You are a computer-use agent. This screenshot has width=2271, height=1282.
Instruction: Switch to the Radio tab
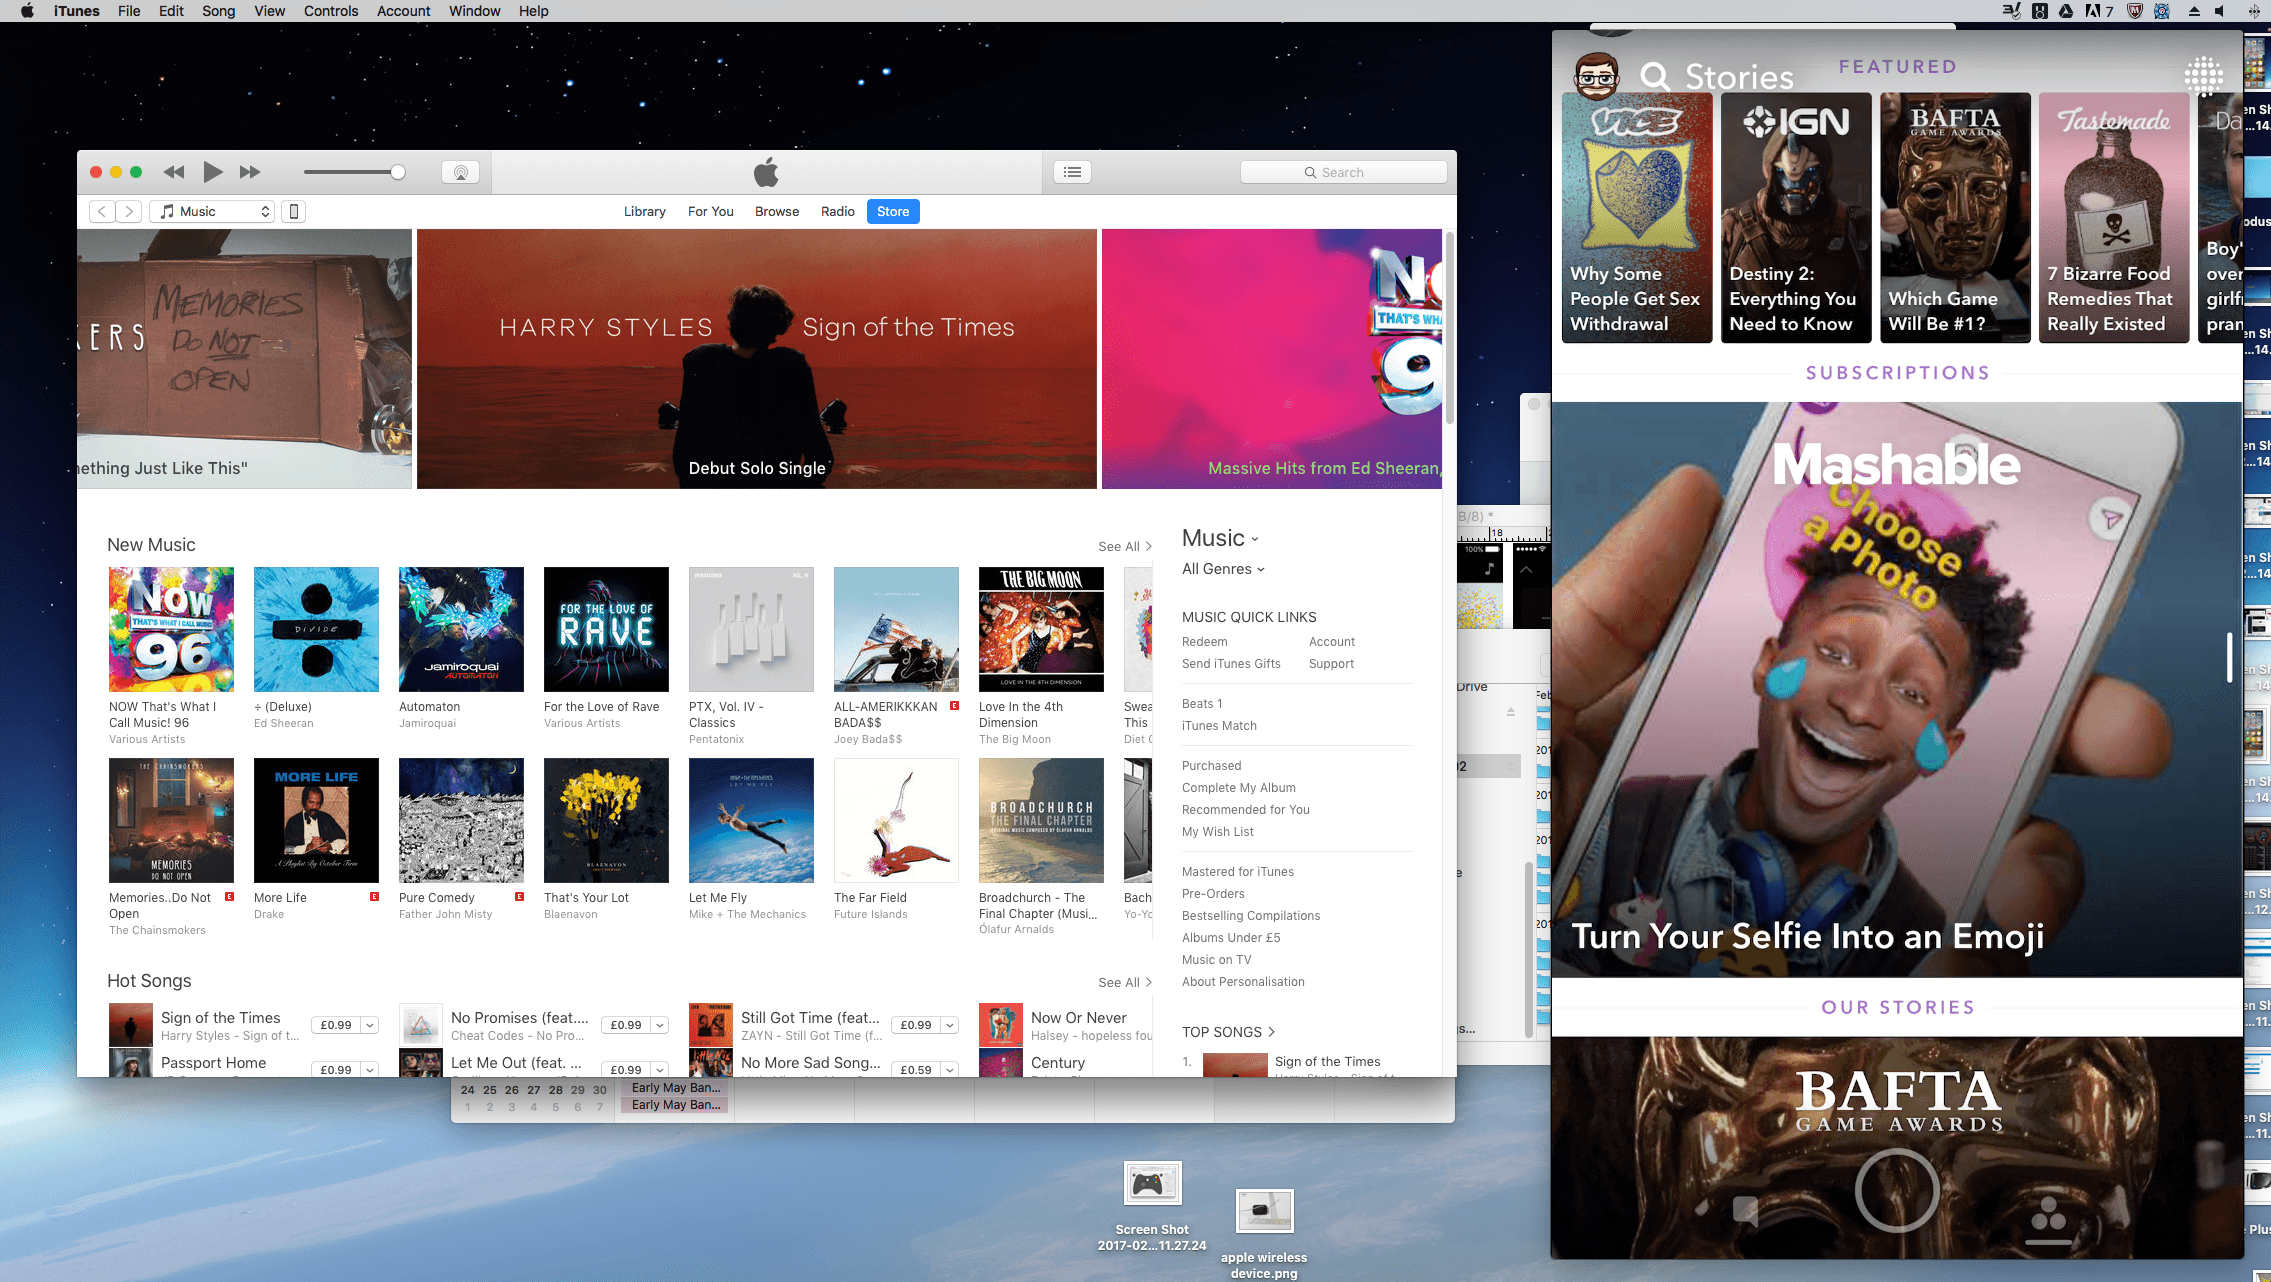(838, 211)
